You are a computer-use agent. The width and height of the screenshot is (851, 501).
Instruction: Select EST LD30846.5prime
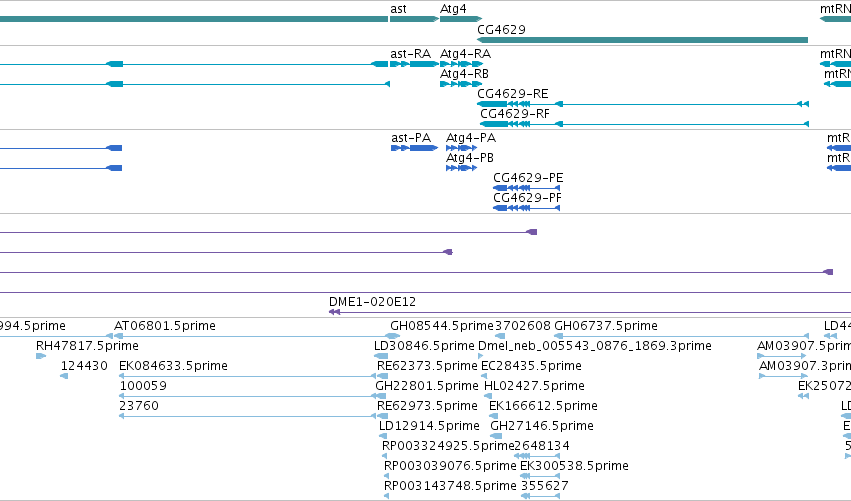pyautogui.click(x=424, y=346)
